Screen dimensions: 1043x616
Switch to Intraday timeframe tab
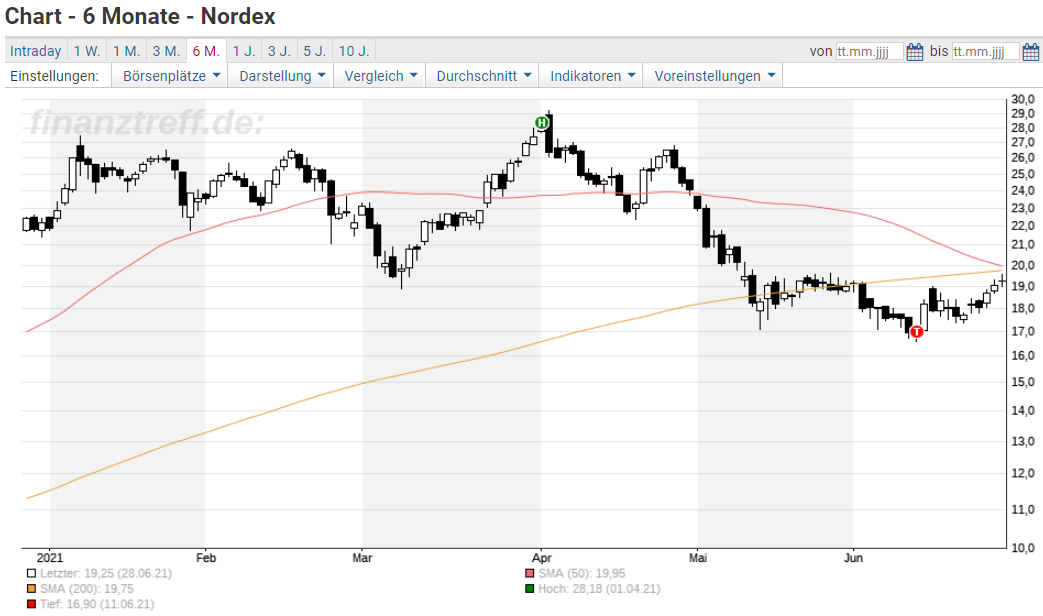tap(35, 51)
